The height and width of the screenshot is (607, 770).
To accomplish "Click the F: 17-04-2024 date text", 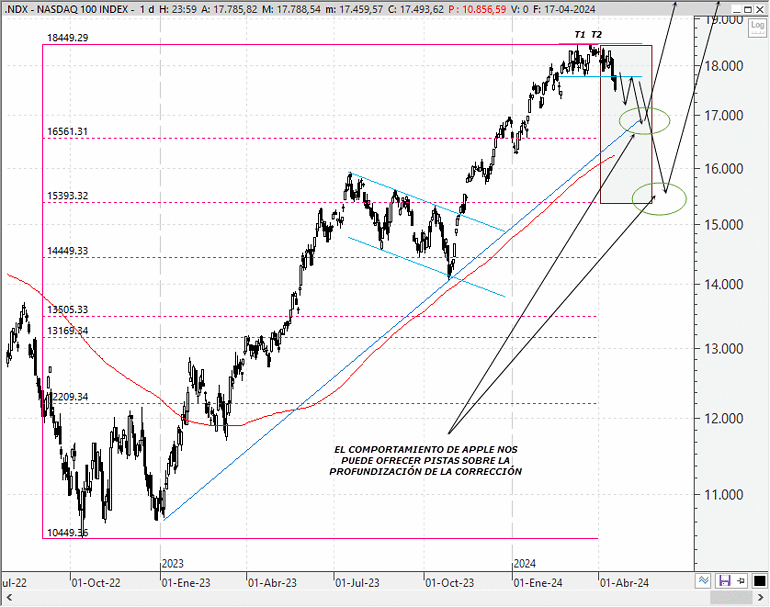I will point(564,9).
